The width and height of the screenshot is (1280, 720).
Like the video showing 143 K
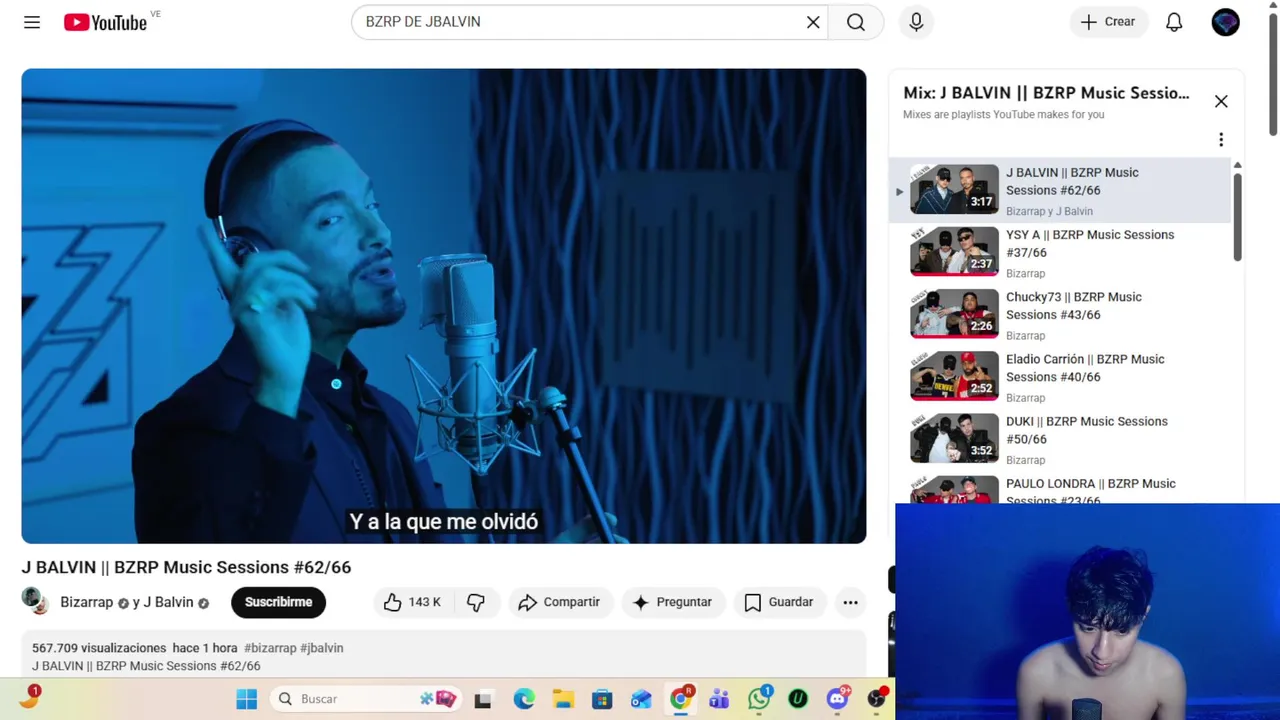(412, 602)
